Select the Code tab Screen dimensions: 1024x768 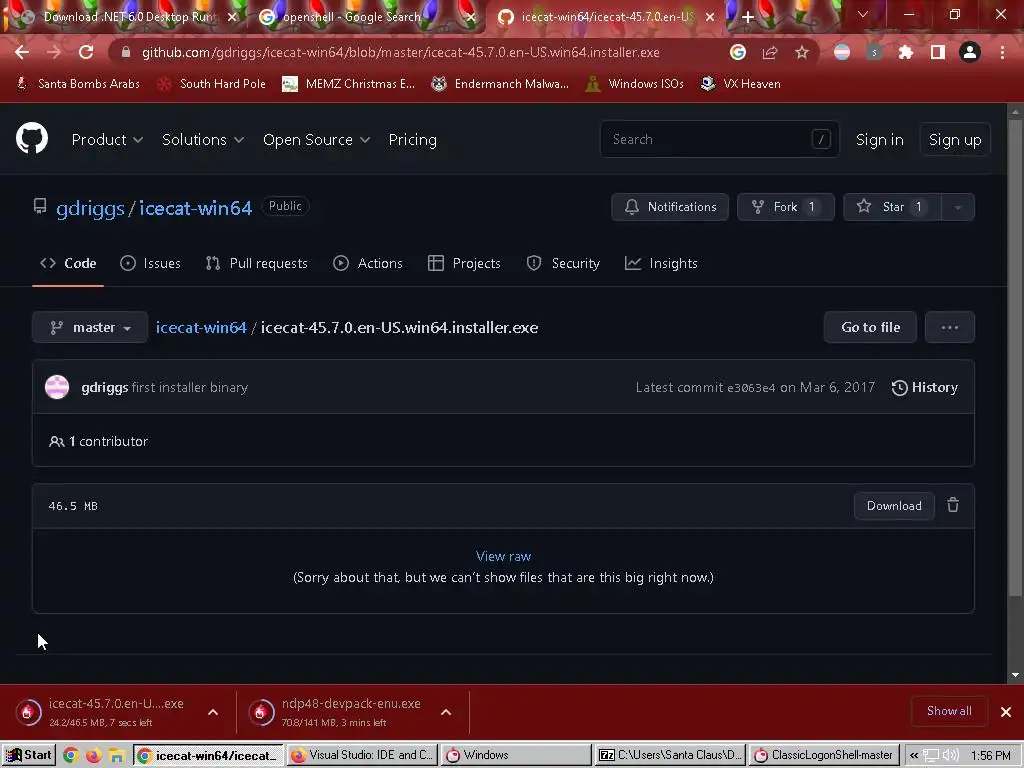[x=68, y=263]
